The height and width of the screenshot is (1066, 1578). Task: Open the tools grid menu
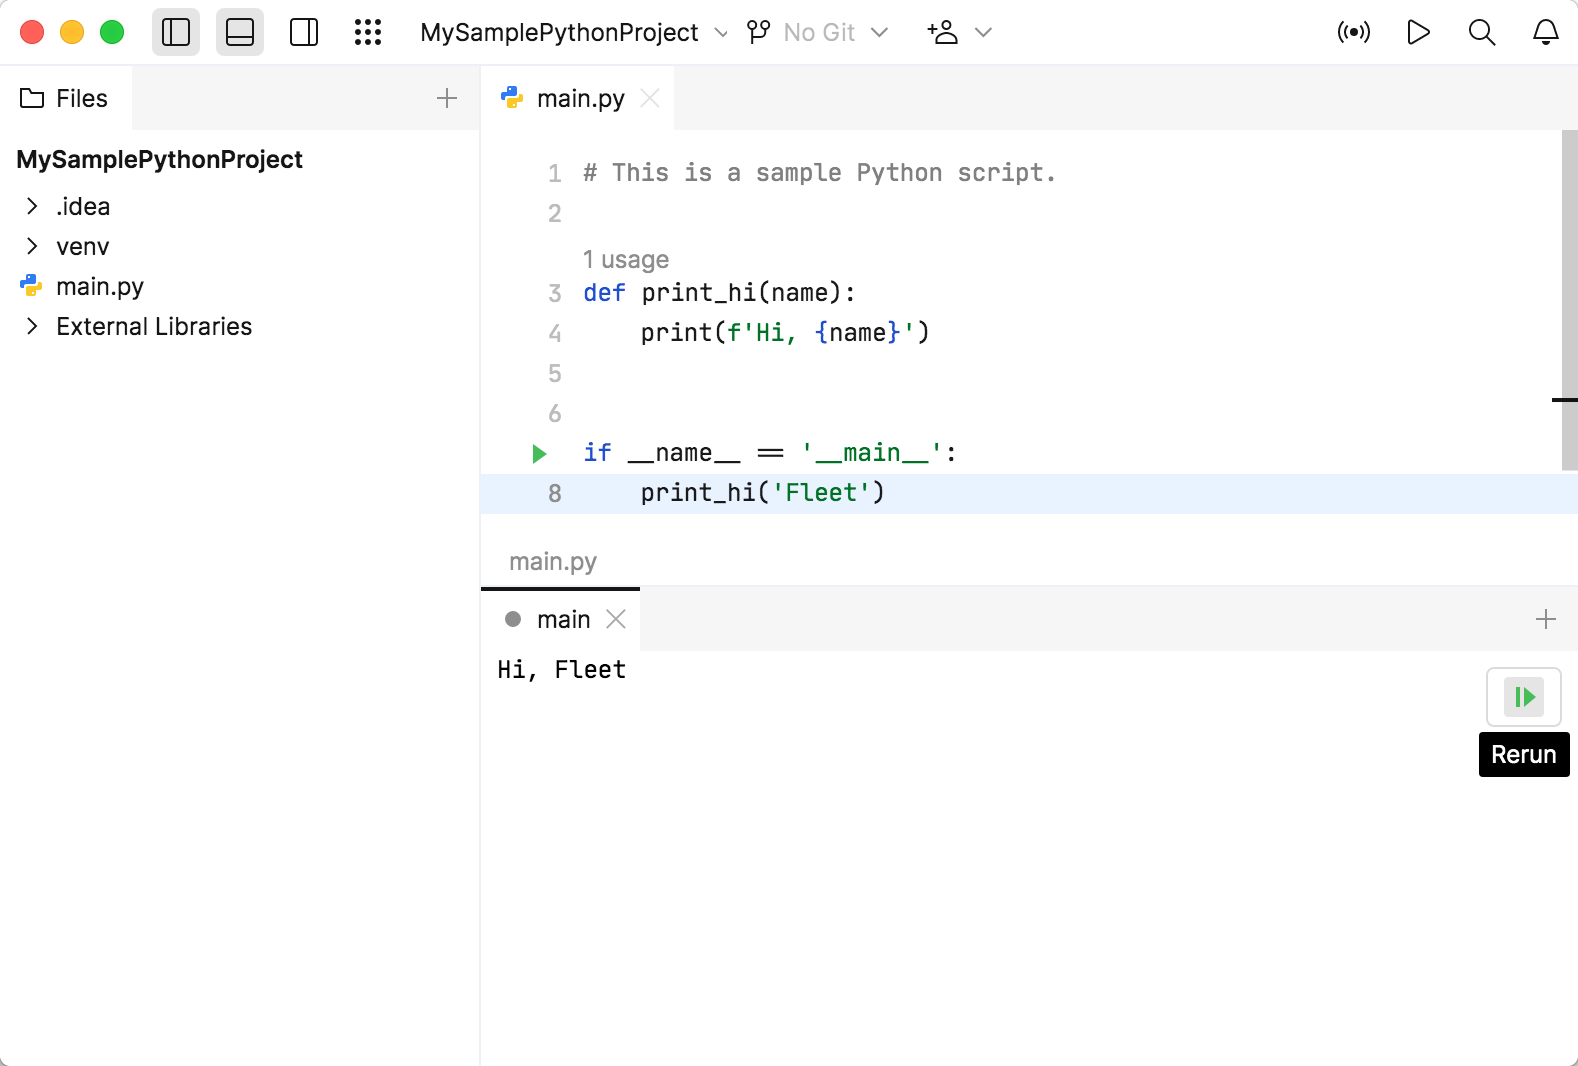(368, 33)
